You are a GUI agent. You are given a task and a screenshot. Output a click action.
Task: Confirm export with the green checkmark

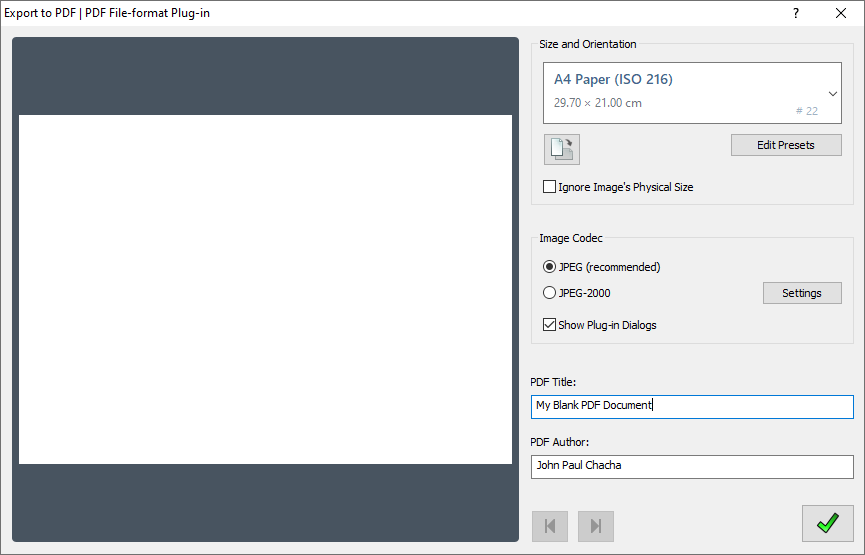(827, 523)
